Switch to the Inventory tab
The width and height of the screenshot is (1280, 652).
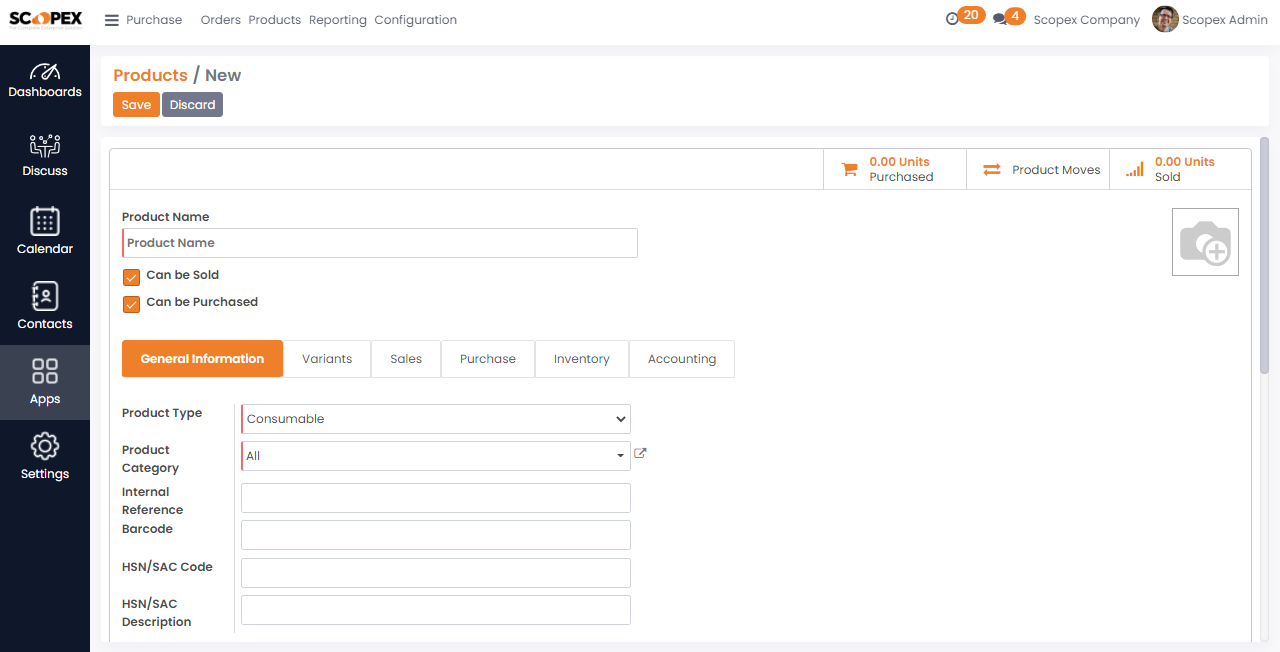[582, 359]
